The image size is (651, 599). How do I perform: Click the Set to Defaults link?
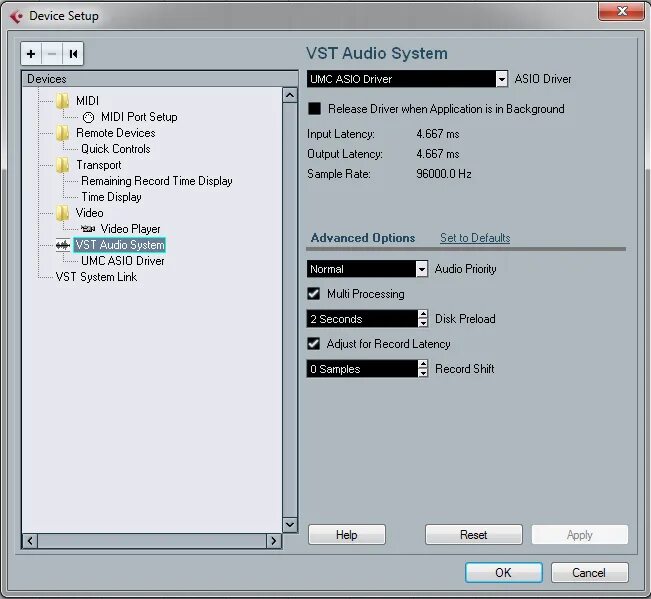475,238
